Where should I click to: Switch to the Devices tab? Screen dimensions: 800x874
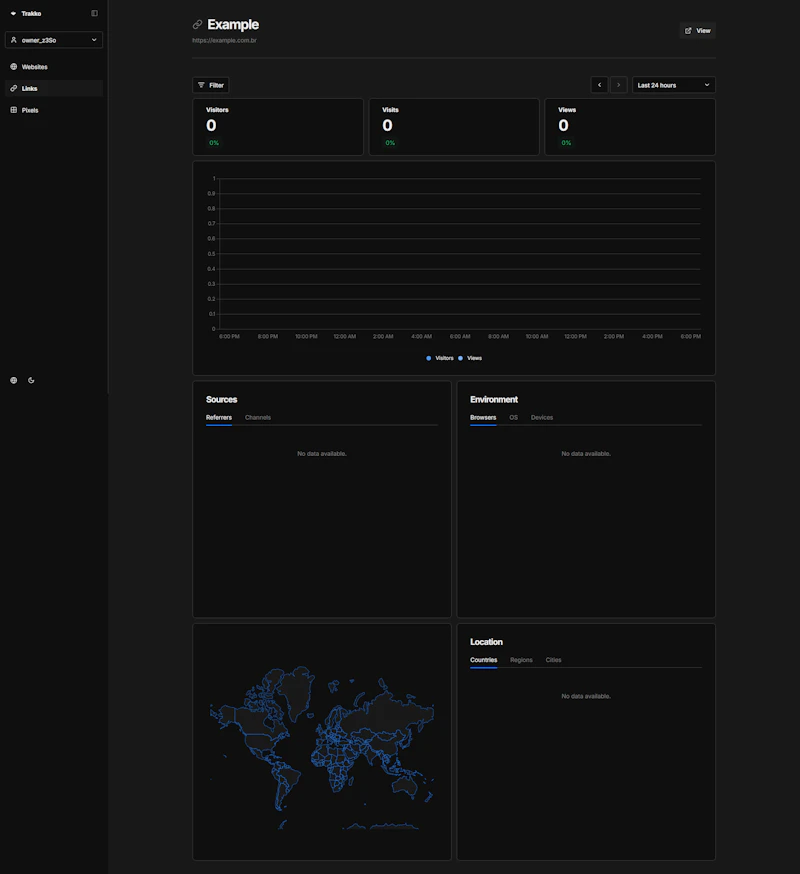(542, 417)
